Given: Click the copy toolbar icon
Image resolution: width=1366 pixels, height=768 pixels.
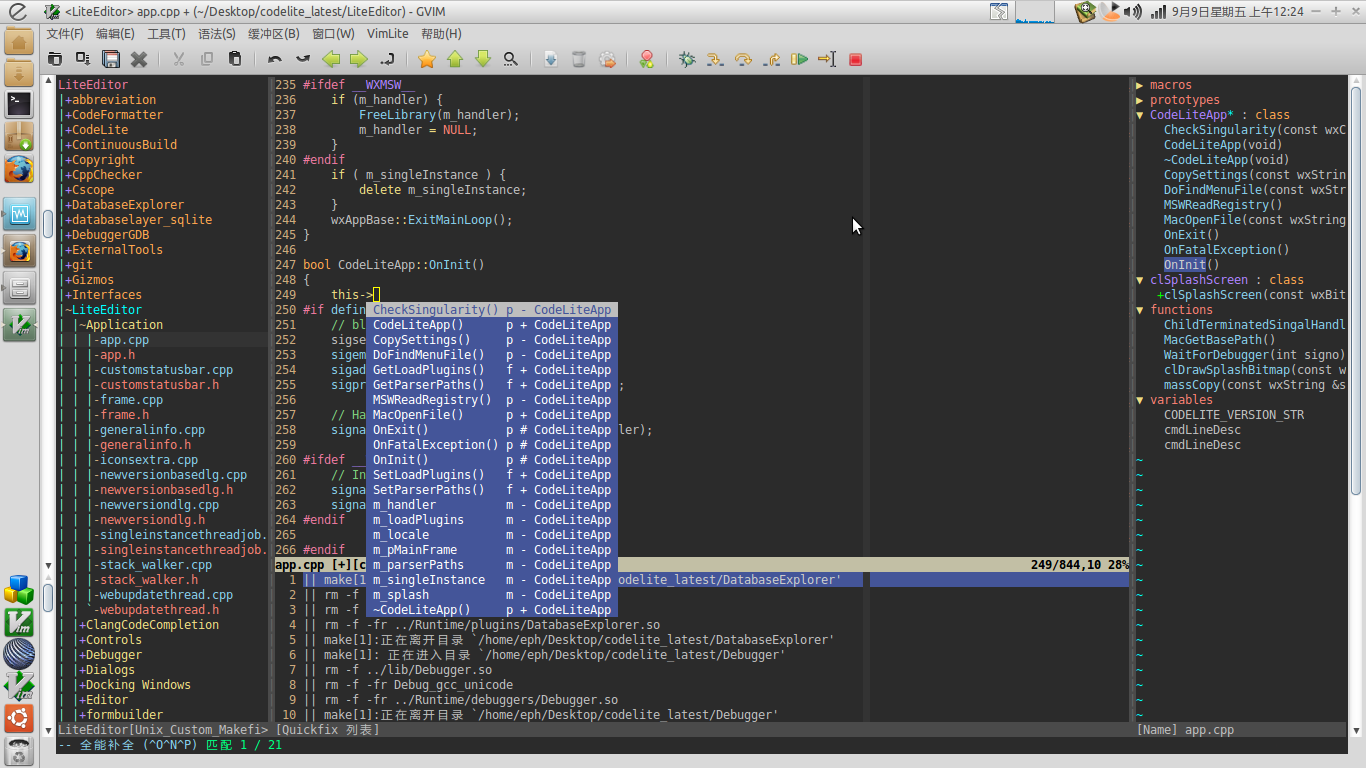Looking at the screenshot, I should tap(207, 59).
